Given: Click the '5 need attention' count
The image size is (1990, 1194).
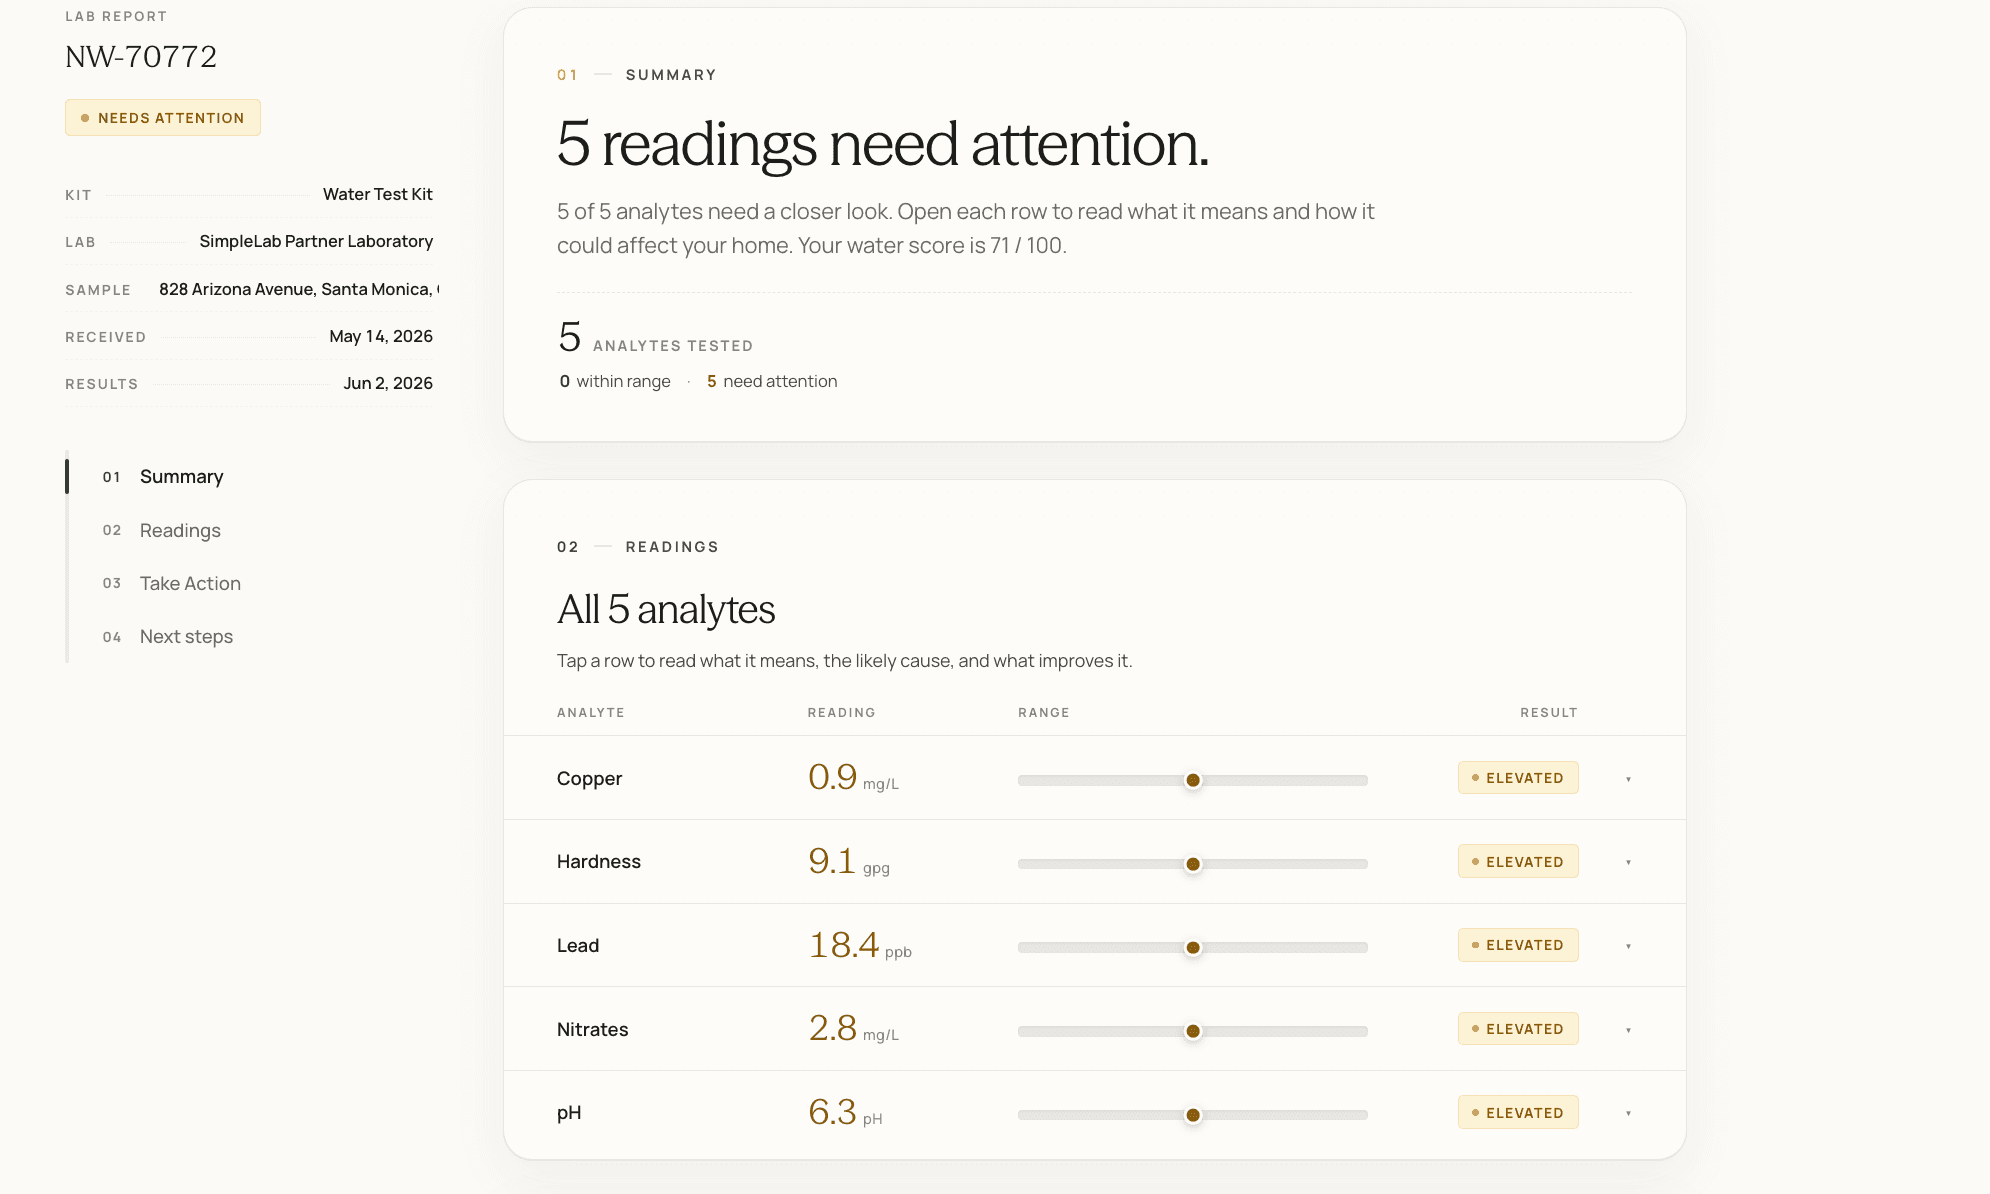Looking at the screenshot, I should pyautogui.click(x=772, y=381).
